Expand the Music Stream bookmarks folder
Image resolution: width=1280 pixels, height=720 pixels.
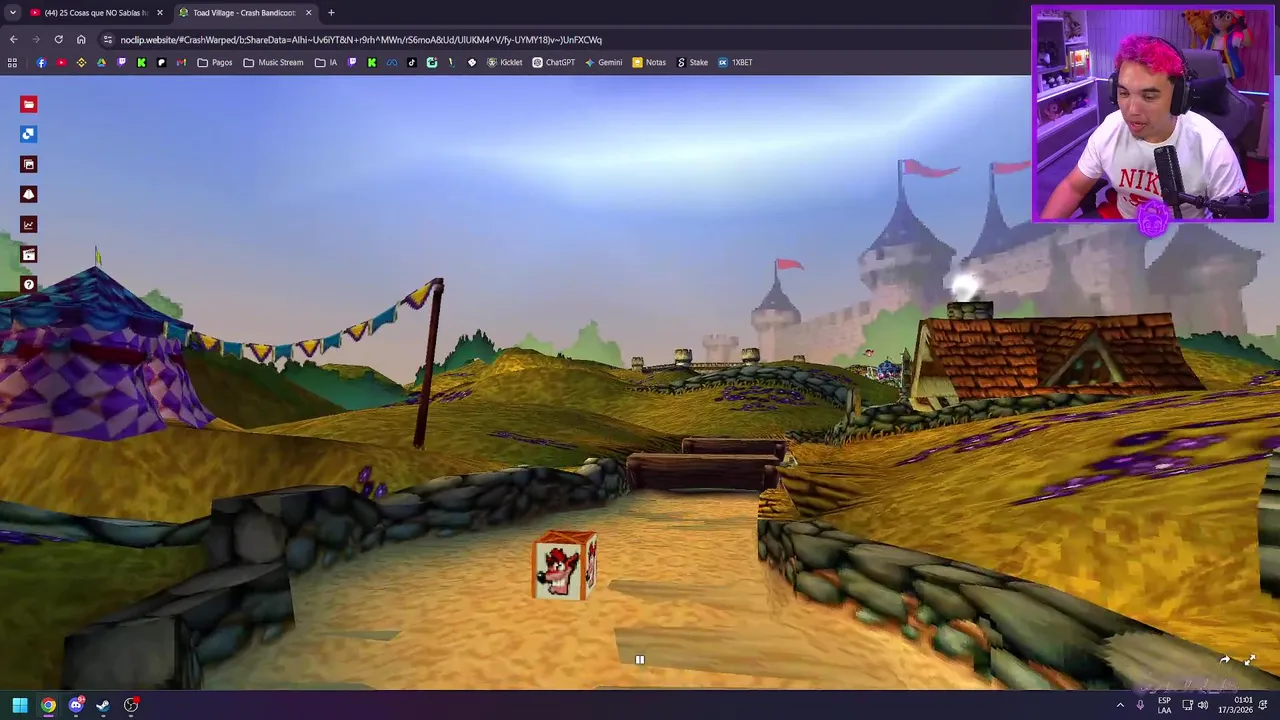coord(273,62)
